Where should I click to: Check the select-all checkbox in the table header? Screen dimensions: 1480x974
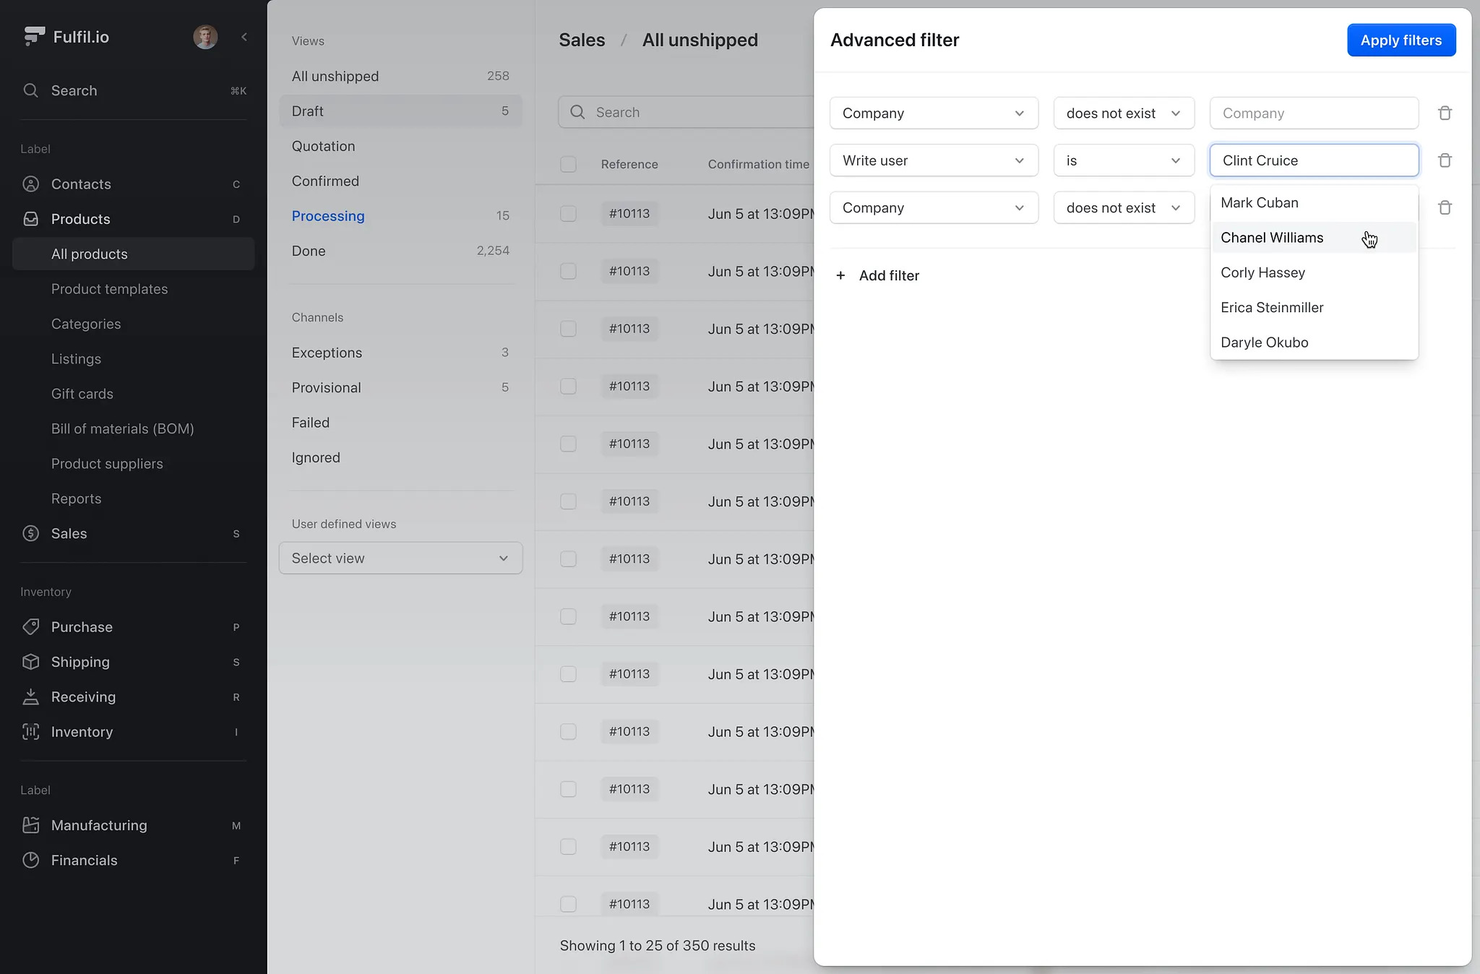pos(568,164)
